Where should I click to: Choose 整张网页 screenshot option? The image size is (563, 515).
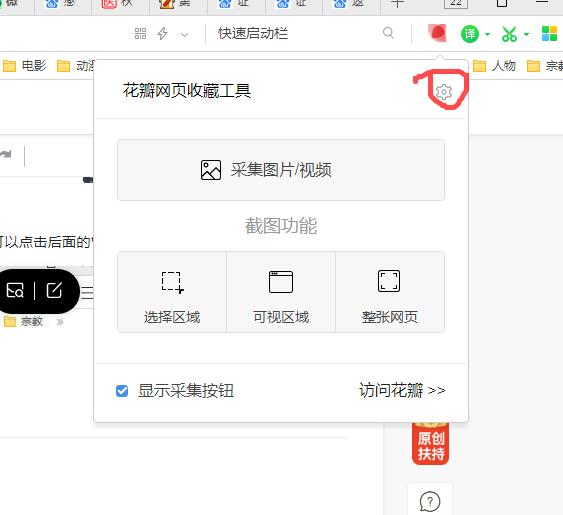coord(390,292)
